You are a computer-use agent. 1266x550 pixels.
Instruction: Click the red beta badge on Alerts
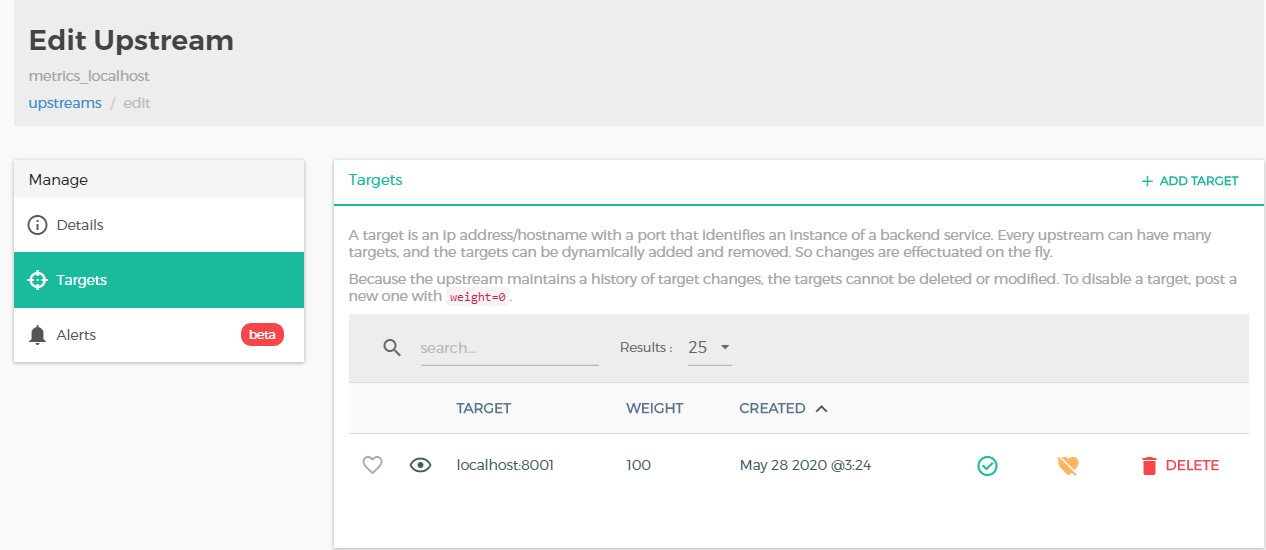coord(262,335)
